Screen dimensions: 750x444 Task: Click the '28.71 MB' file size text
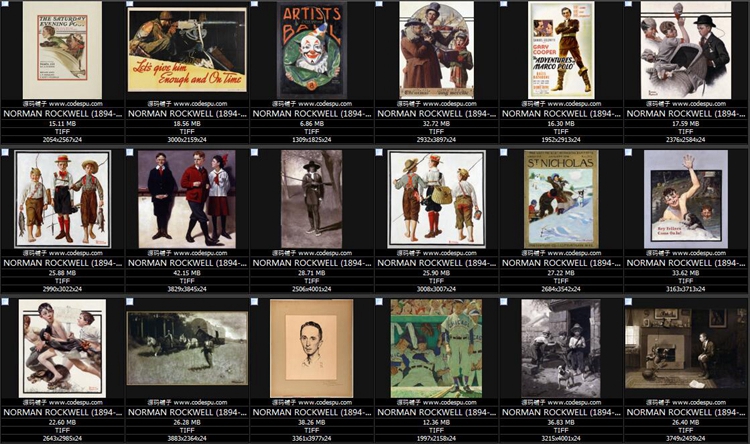click(312, 273)
